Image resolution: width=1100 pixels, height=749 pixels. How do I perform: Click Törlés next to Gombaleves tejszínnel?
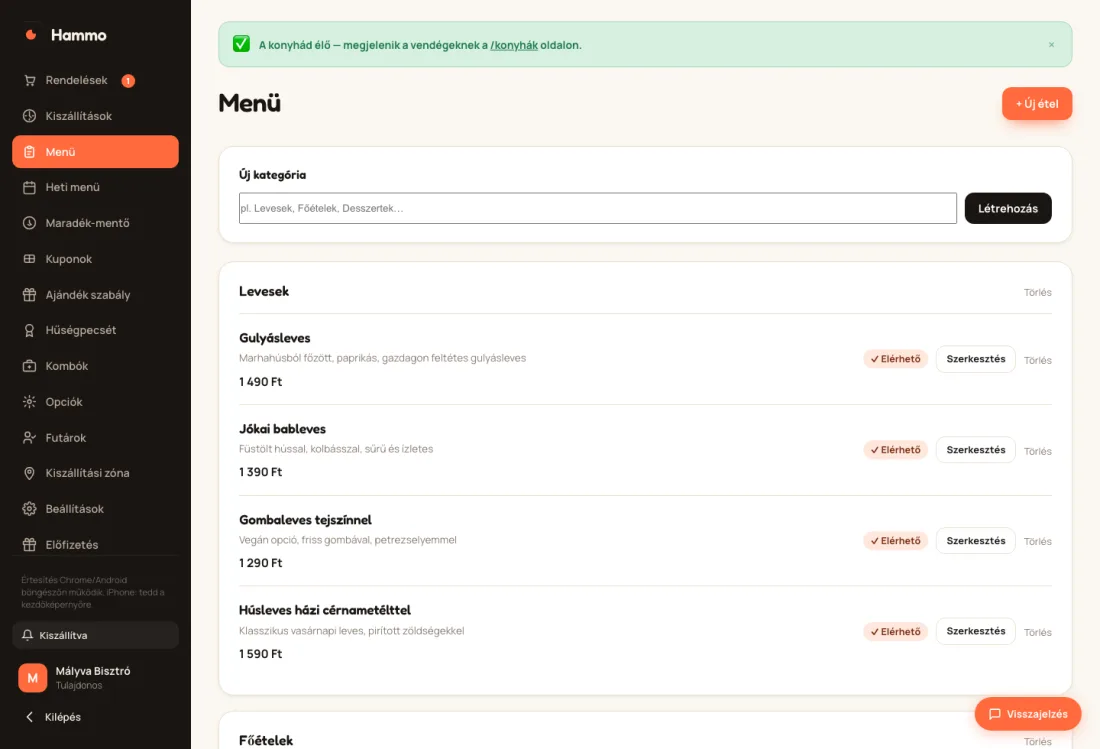(x=1038, y=541)
